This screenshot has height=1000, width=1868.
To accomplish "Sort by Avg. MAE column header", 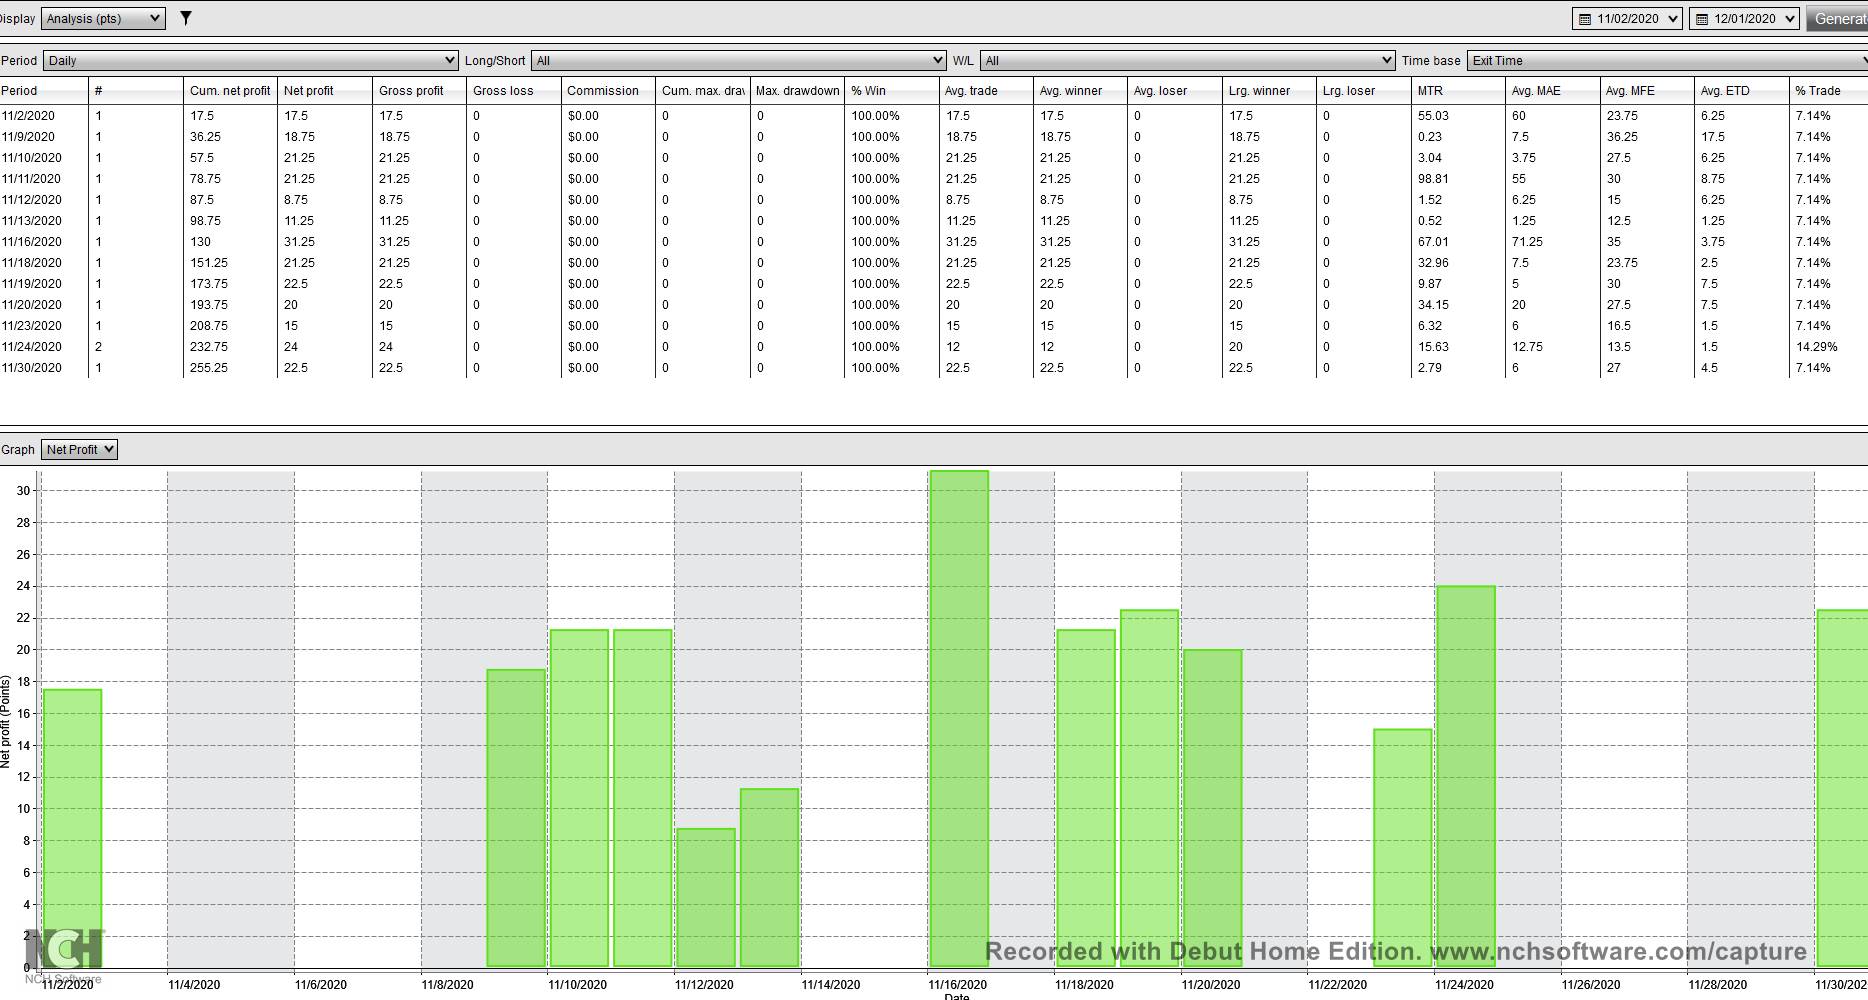I will click(1553, 90).
